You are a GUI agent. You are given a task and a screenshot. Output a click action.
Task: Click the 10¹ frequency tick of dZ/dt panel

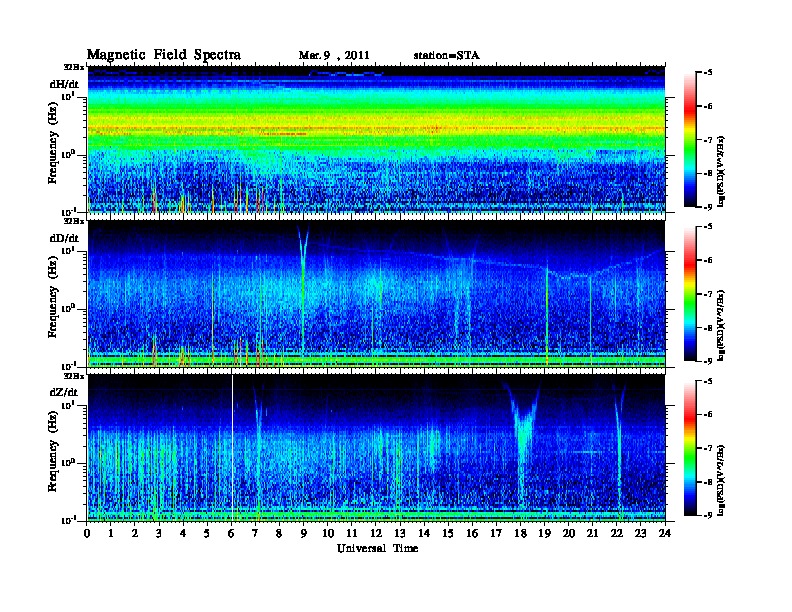point(69,405)
